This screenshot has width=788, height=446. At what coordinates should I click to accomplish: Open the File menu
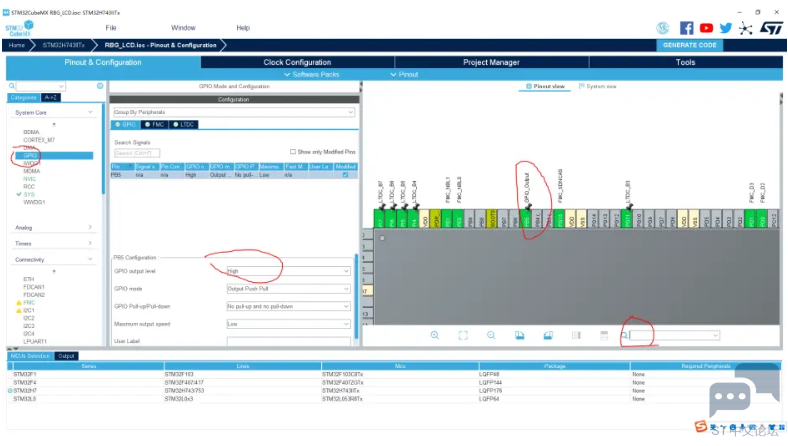[111, 28]
